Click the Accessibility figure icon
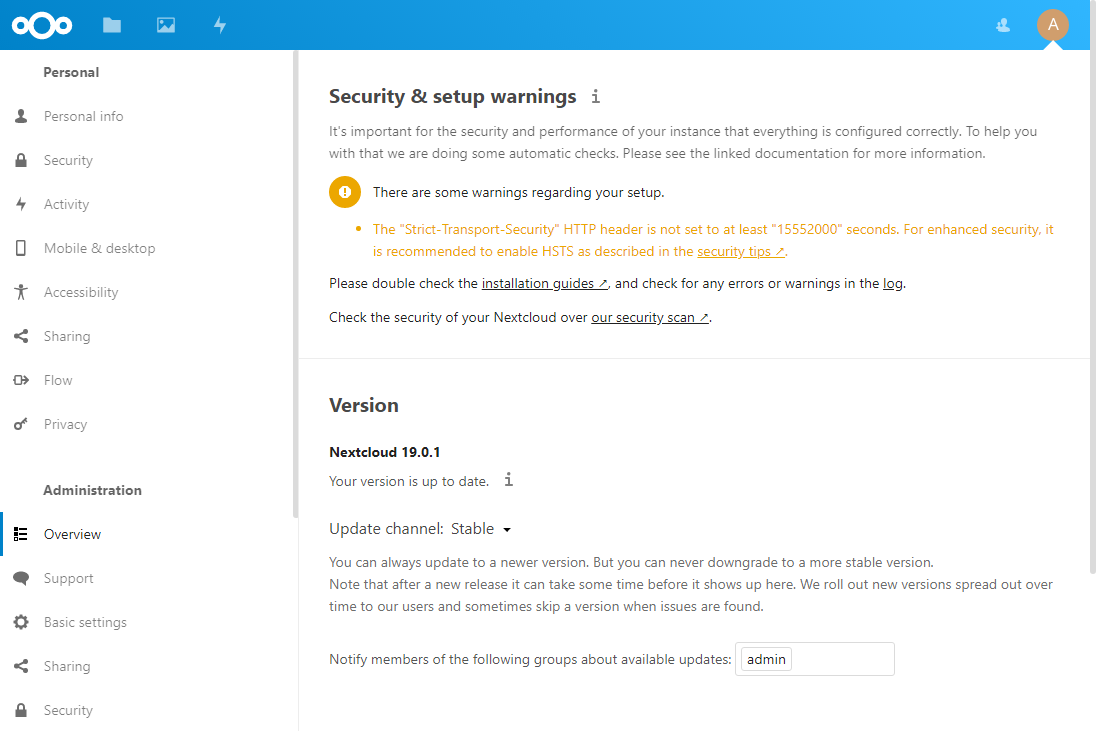Screen dimensions: 1096x736 click(21, 292)
